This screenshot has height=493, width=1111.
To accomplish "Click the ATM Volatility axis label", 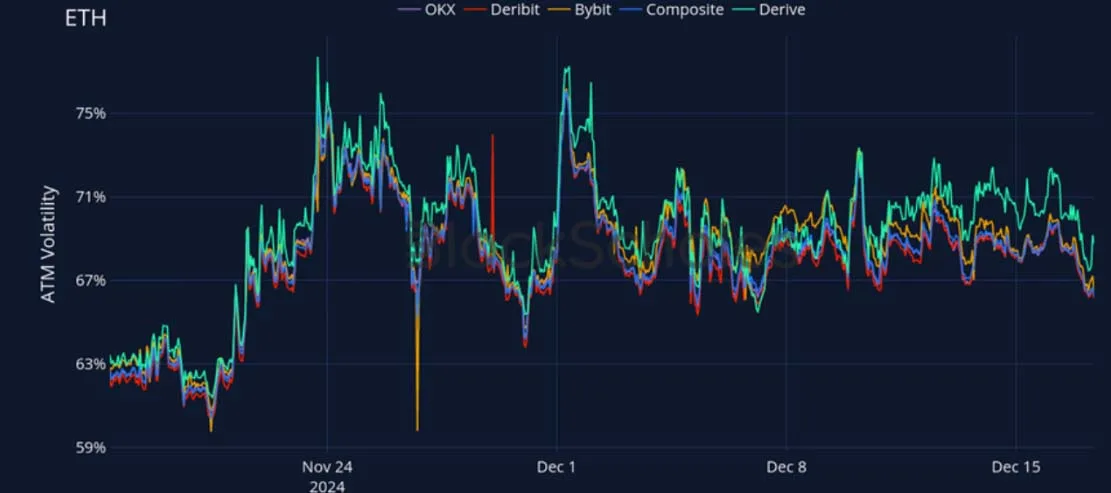I will pos(48,244).
